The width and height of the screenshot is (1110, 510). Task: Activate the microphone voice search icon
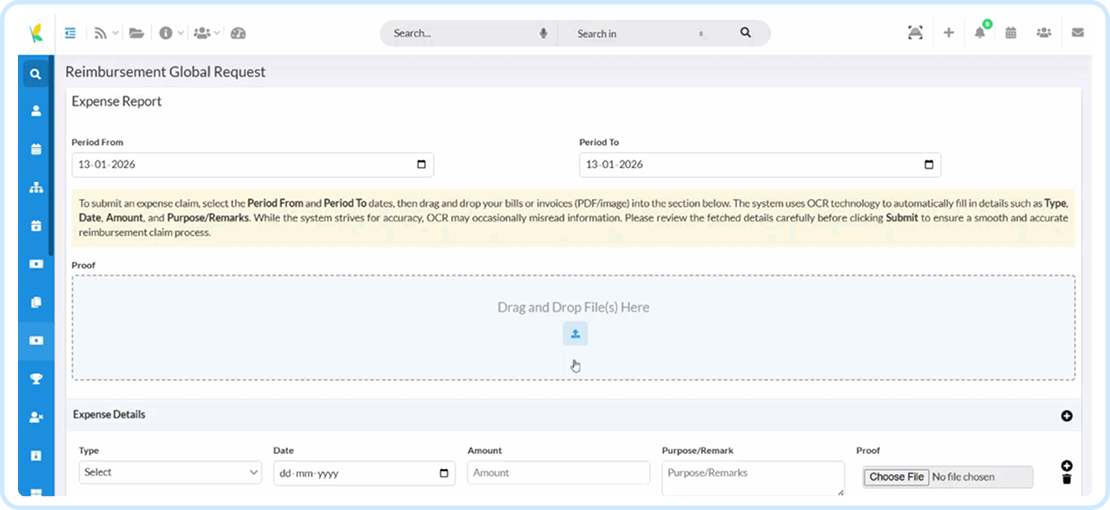tap(544, 33)
